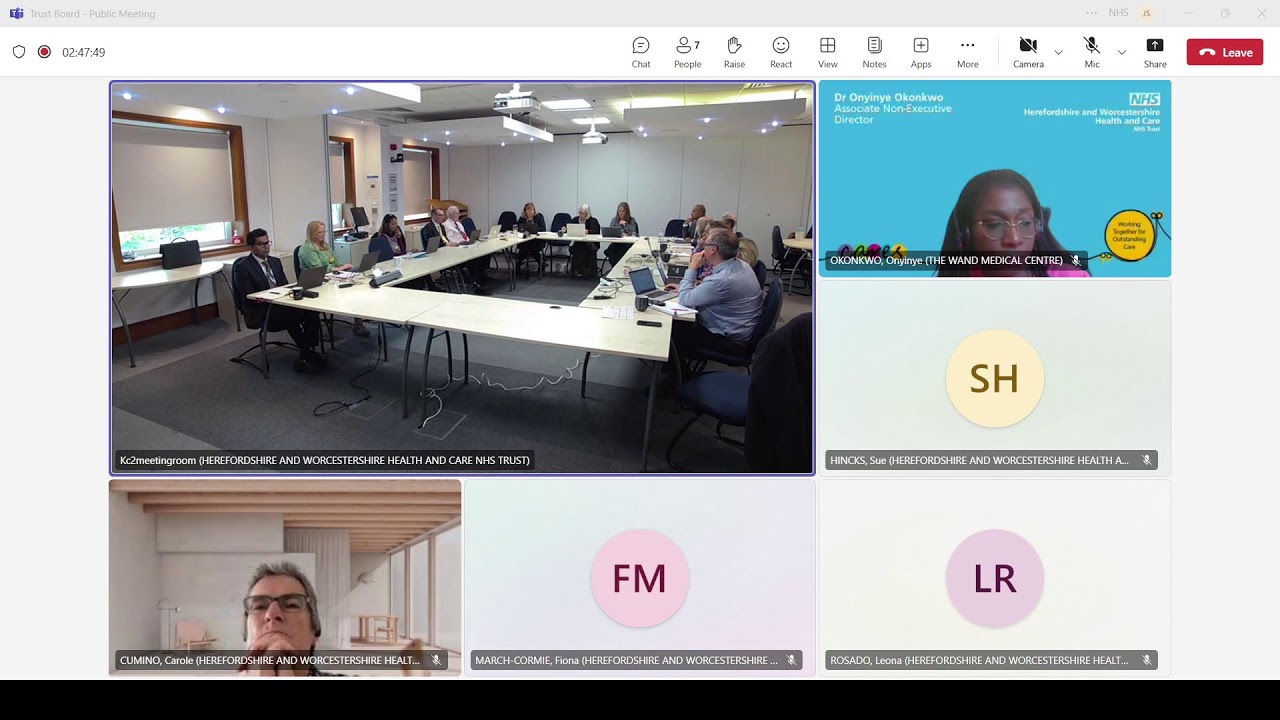
Task: Open the React emoji menu
Action: [x=781, y=52]
